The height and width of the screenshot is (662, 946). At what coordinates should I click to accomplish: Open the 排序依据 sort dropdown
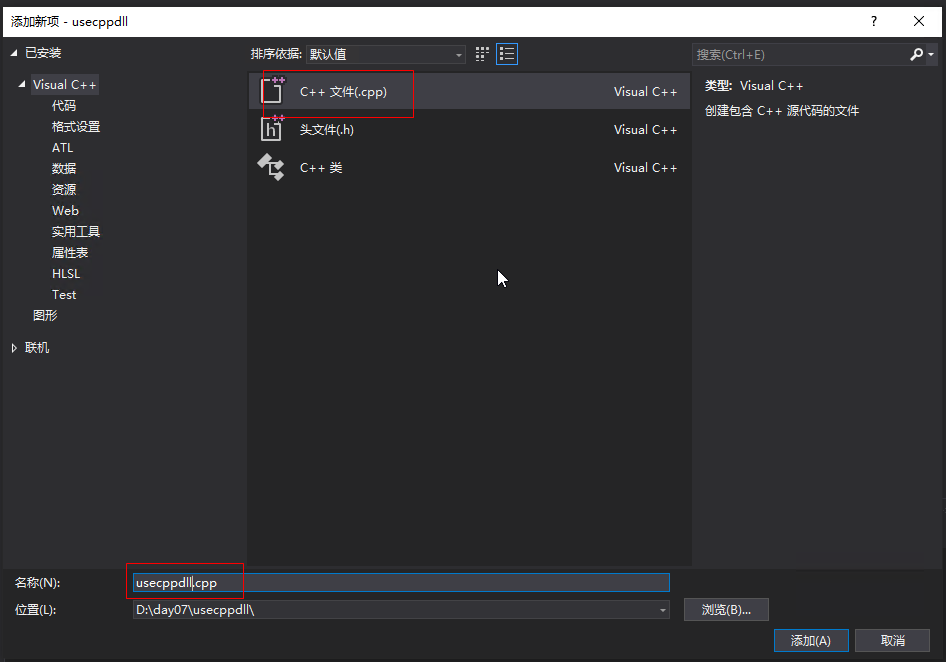pyautogui.click(x=386, y=54)
